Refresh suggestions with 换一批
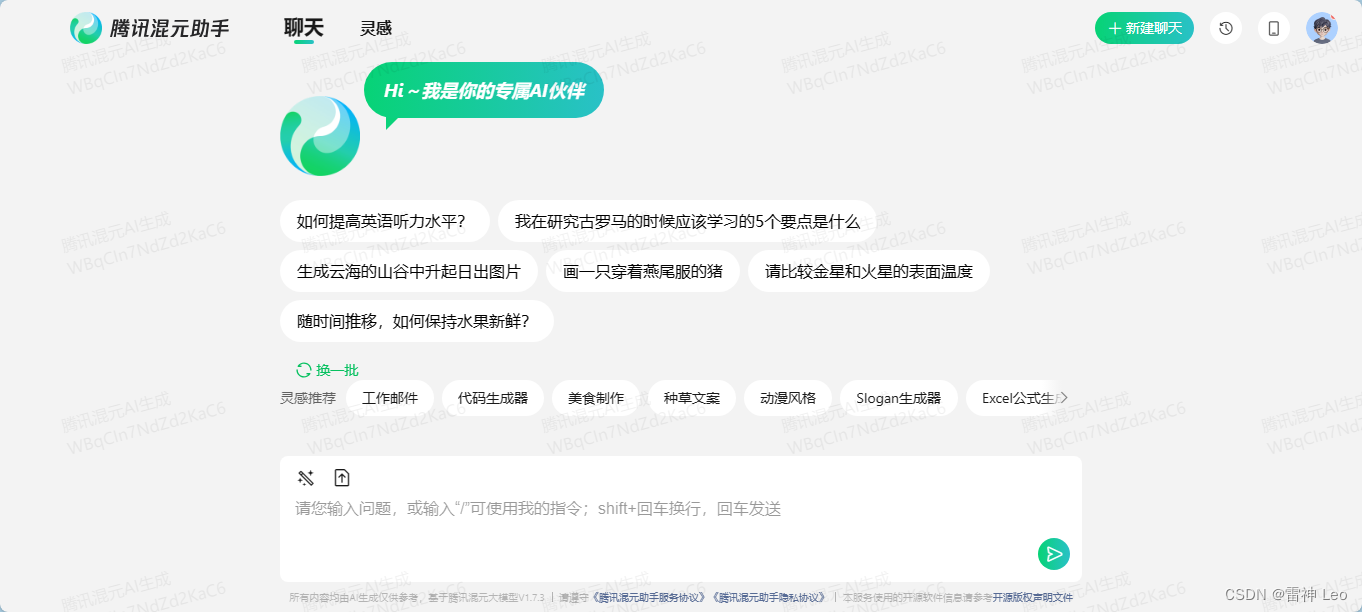 [x=327, y=370]
